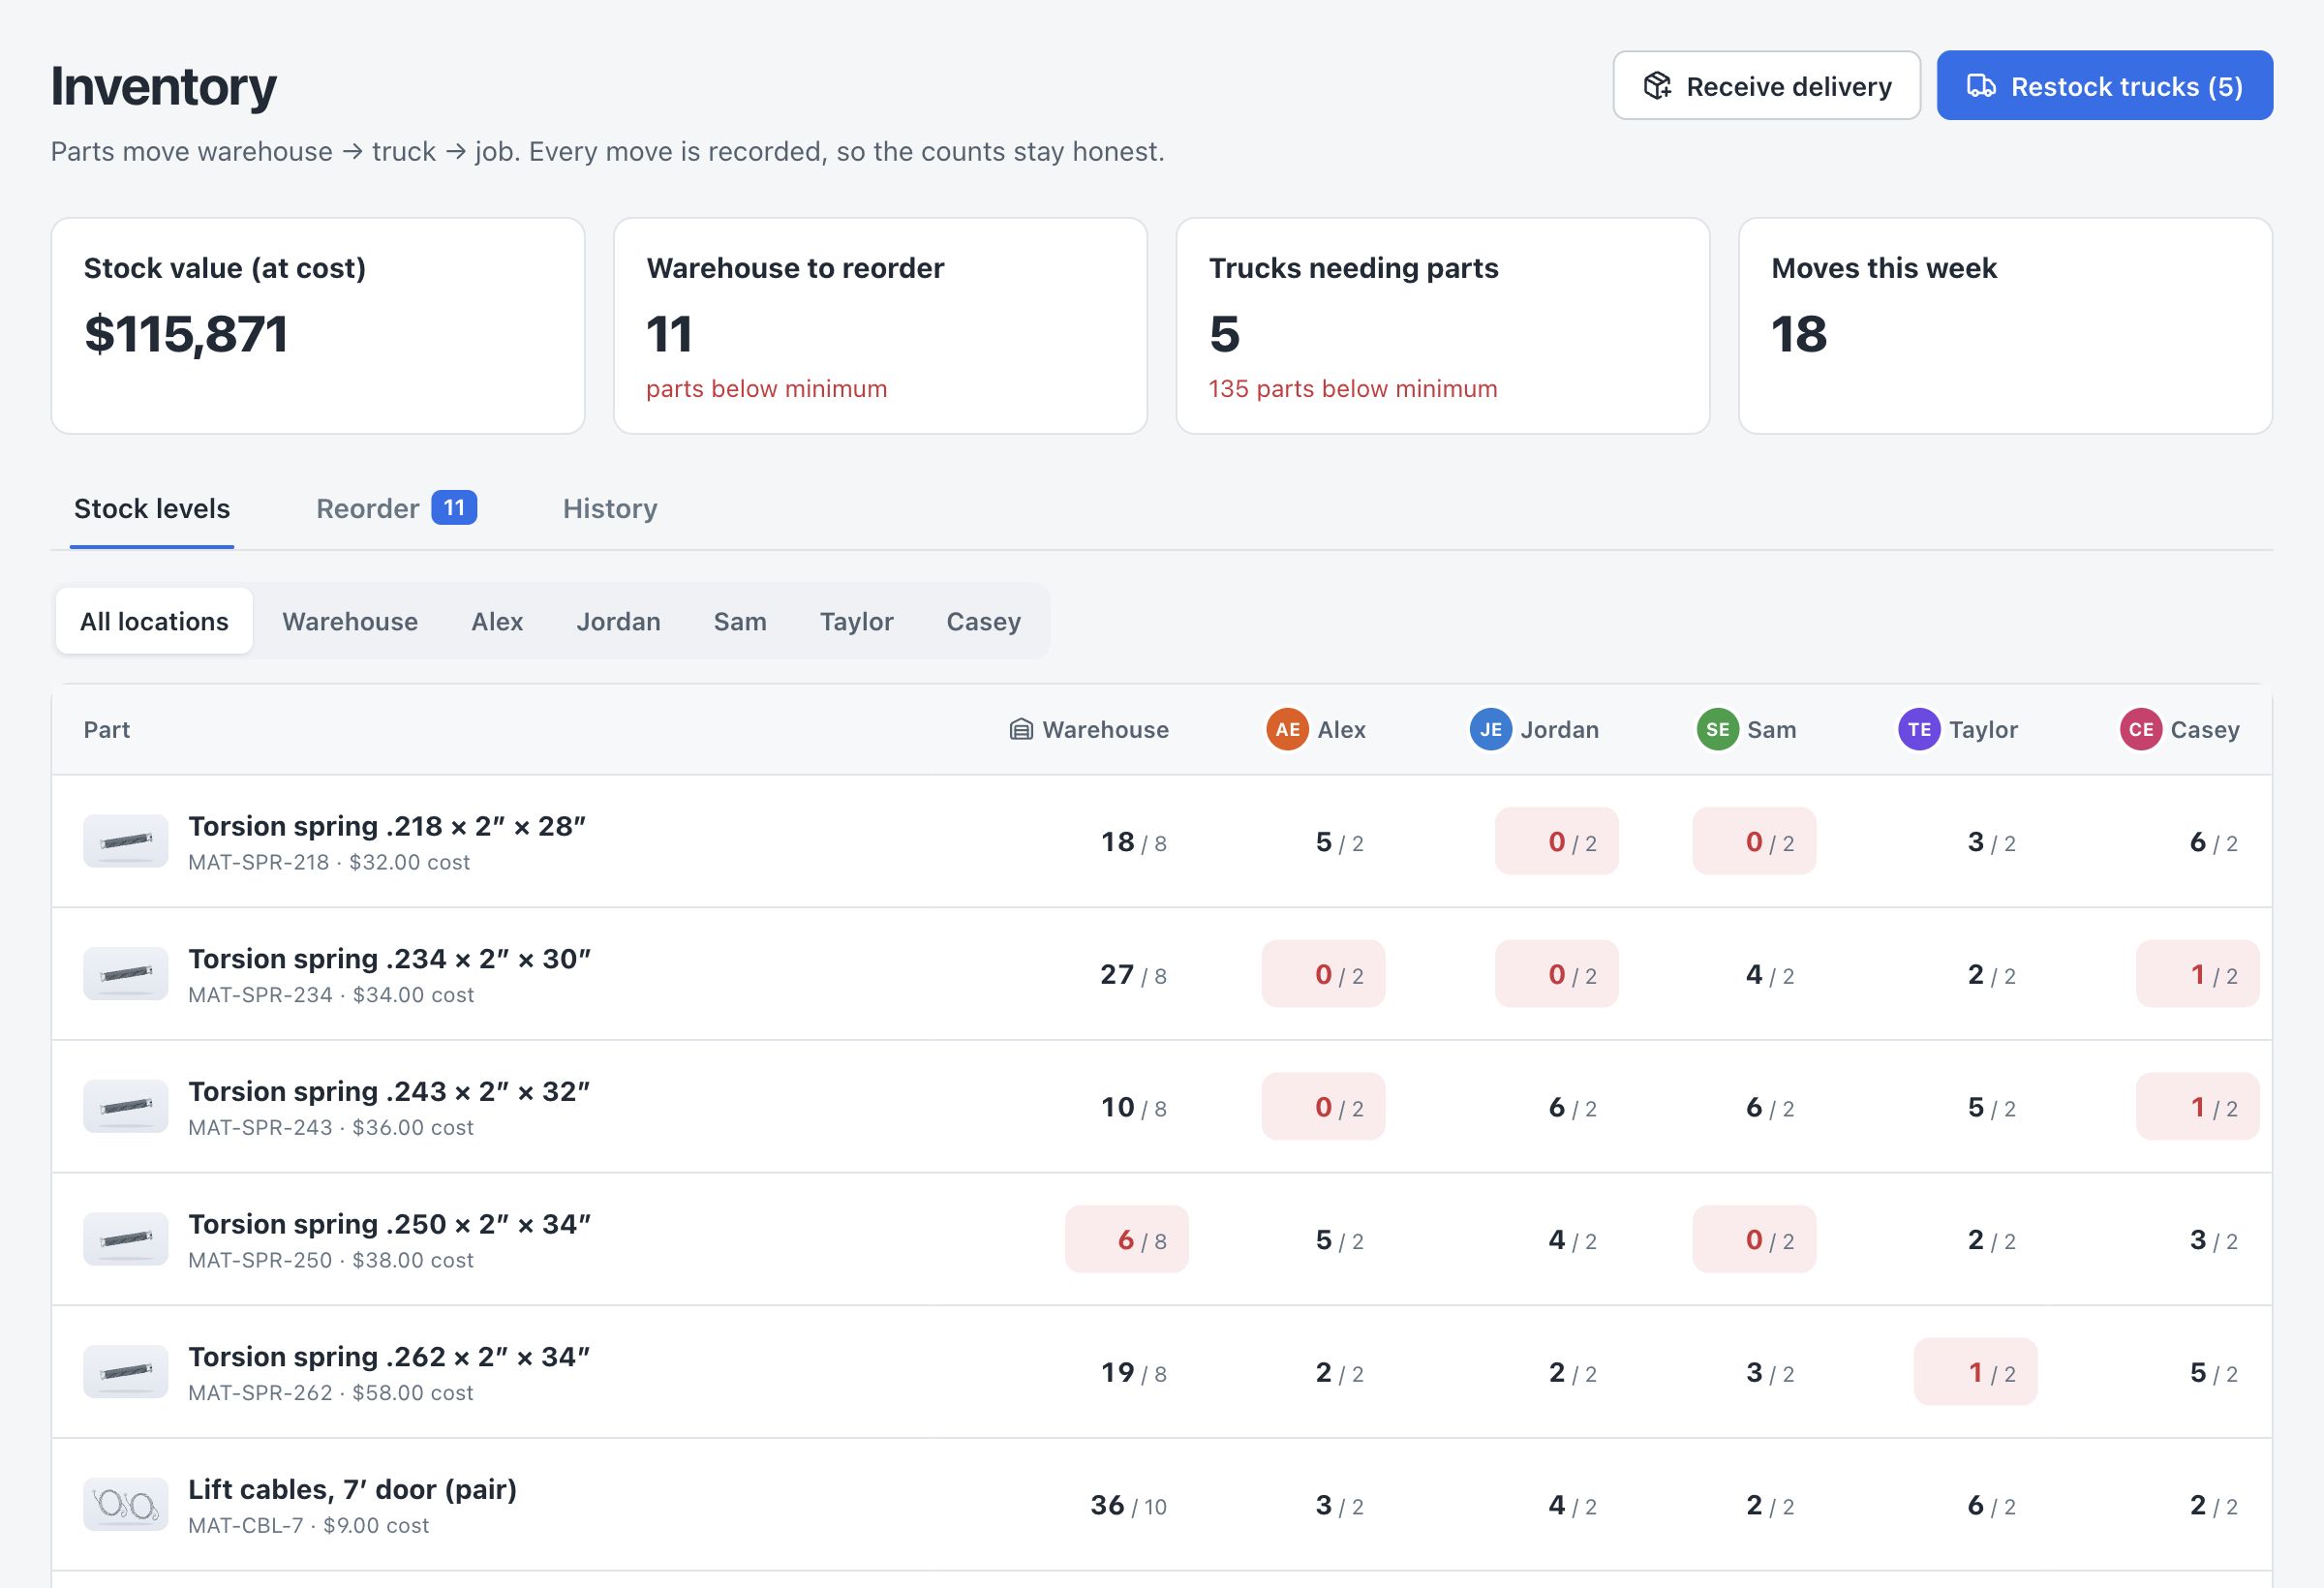Click the 135 parts below minimum text
2324x1588 pixels.
pos(1352,388)
